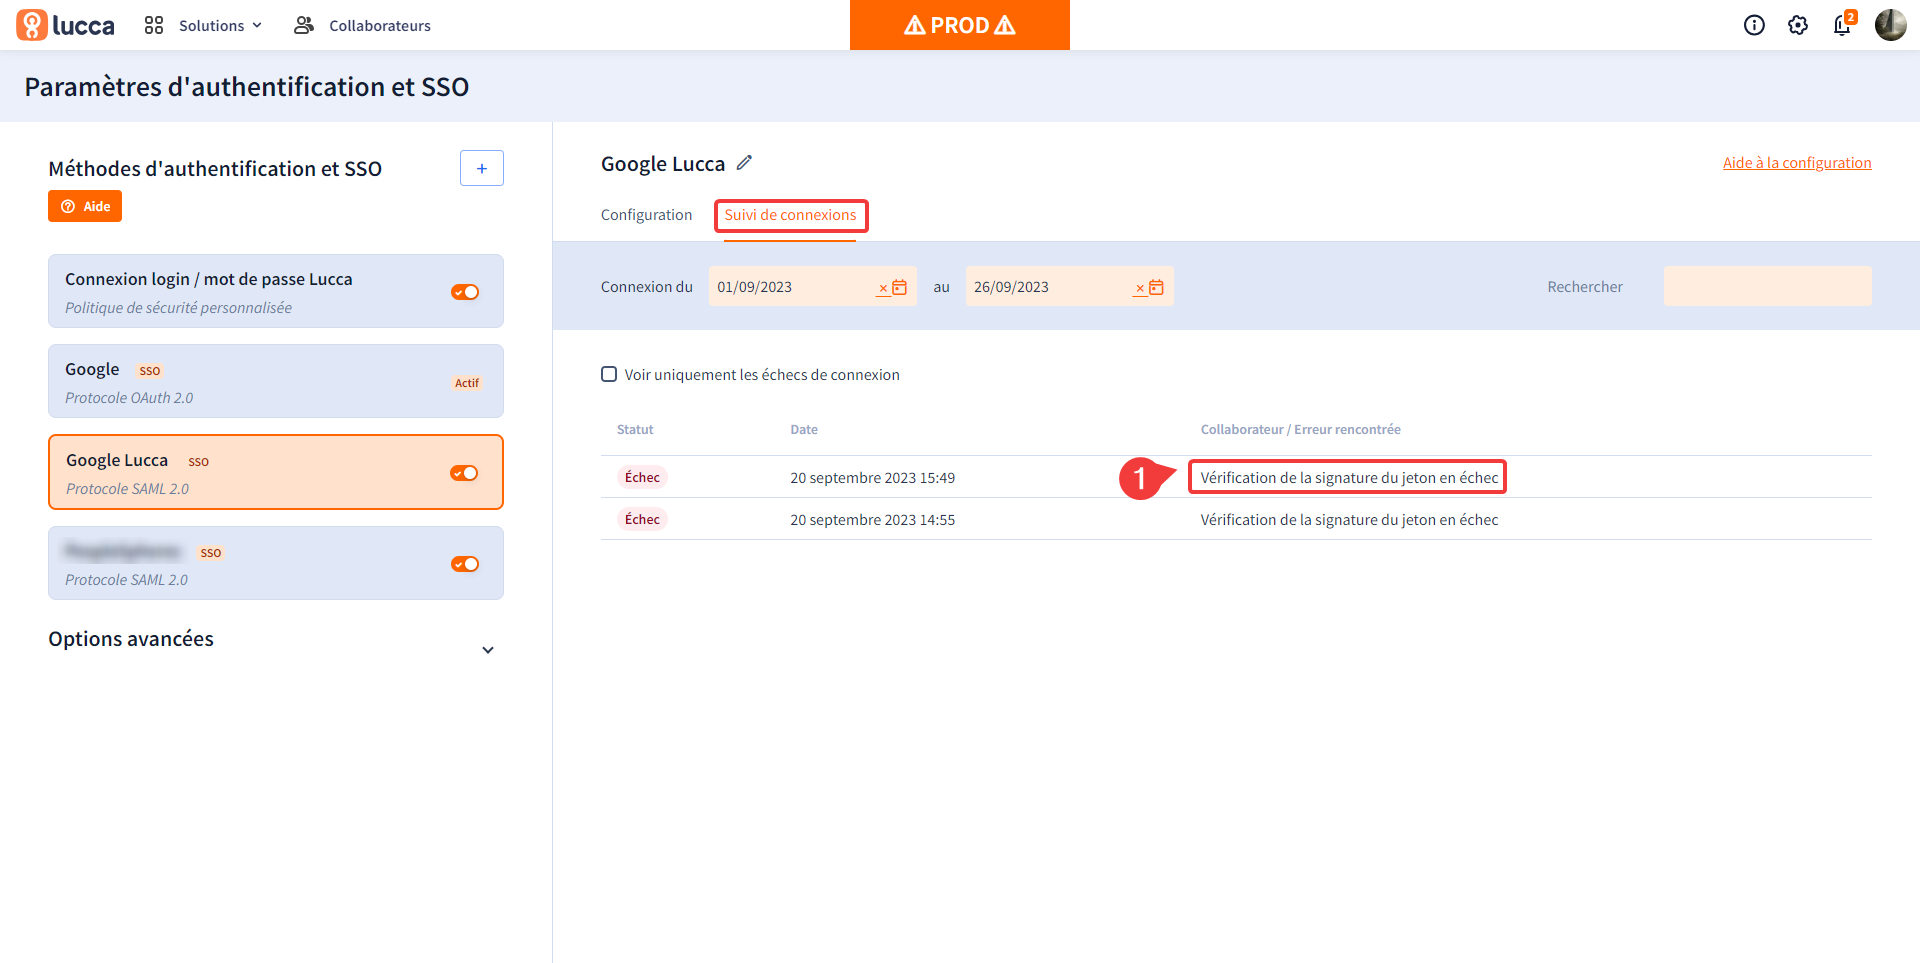Click the date 20 septembre 2023 15:49
This screenshot has width=1920, height=963.
tap(873, 478)
